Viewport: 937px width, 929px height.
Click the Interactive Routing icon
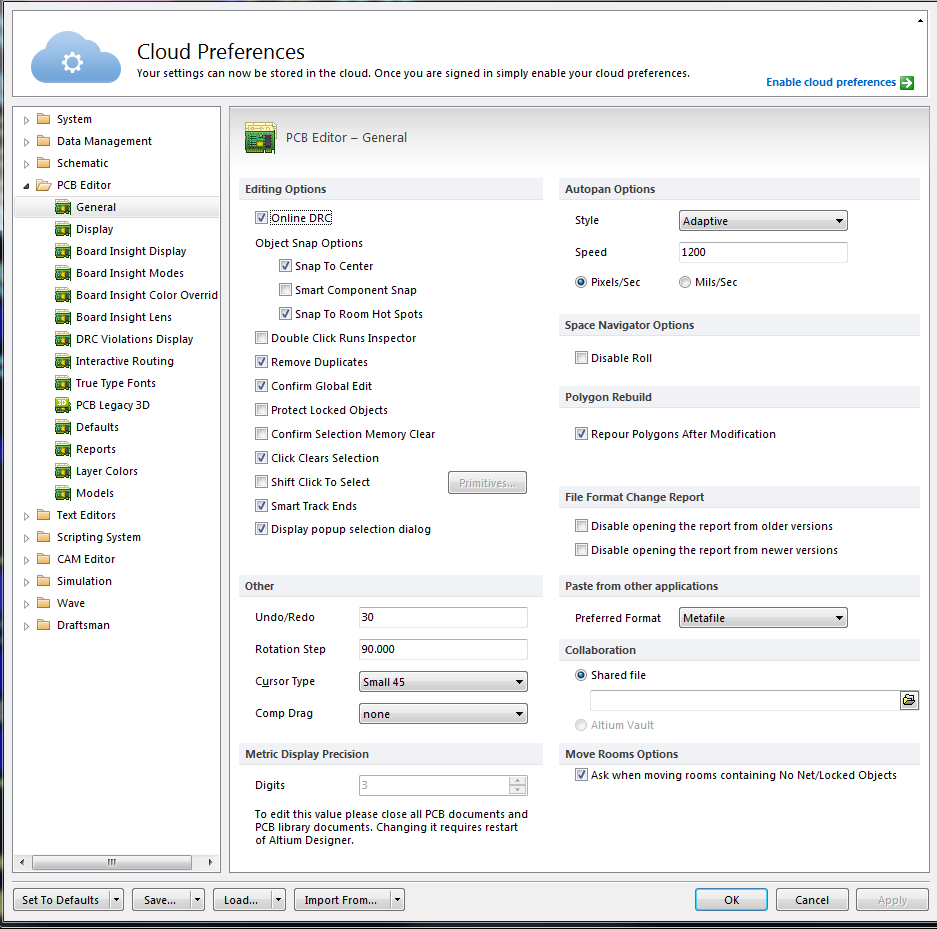(x=63, y=361)
